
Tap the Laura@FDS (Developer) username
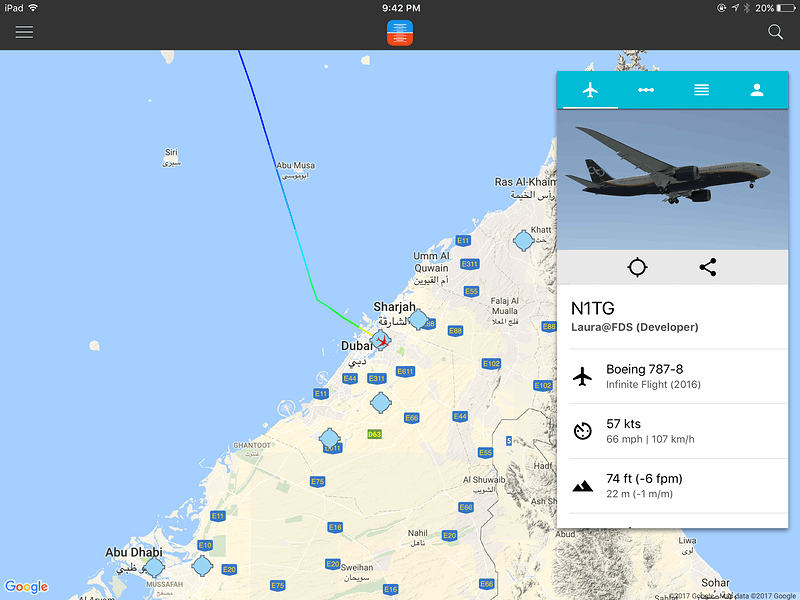click(634, 328)
